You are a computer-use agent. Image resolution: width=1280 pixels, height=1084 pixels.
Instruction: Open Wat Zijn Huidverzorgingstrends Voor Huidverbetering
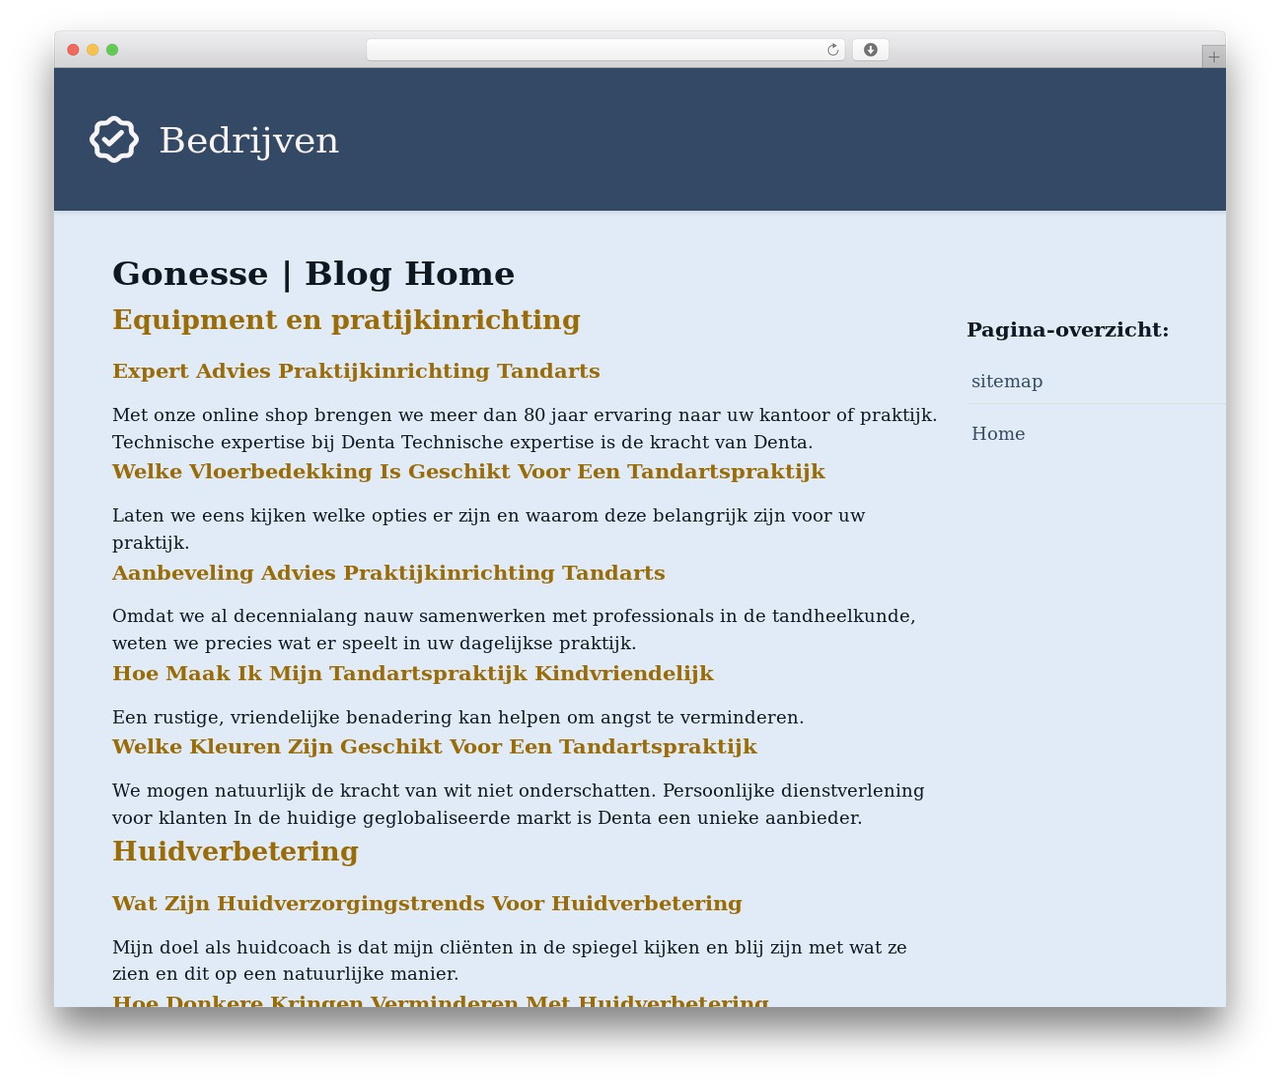(427, 903)
